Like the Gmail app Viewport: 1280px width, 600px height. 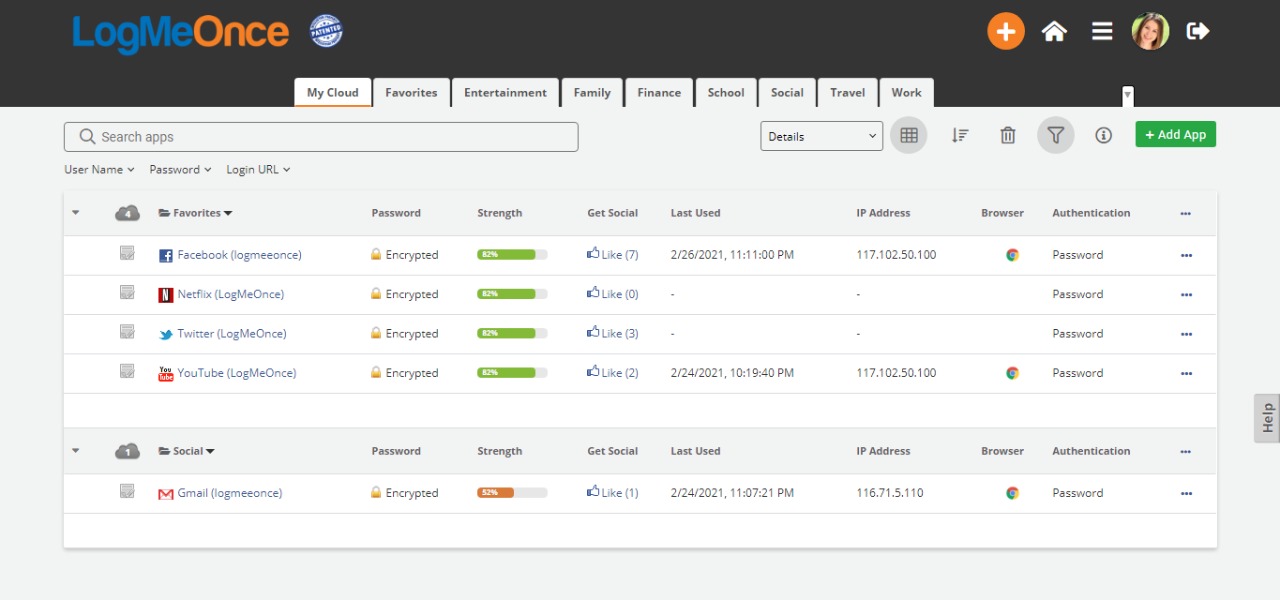[x=612, y=492]
